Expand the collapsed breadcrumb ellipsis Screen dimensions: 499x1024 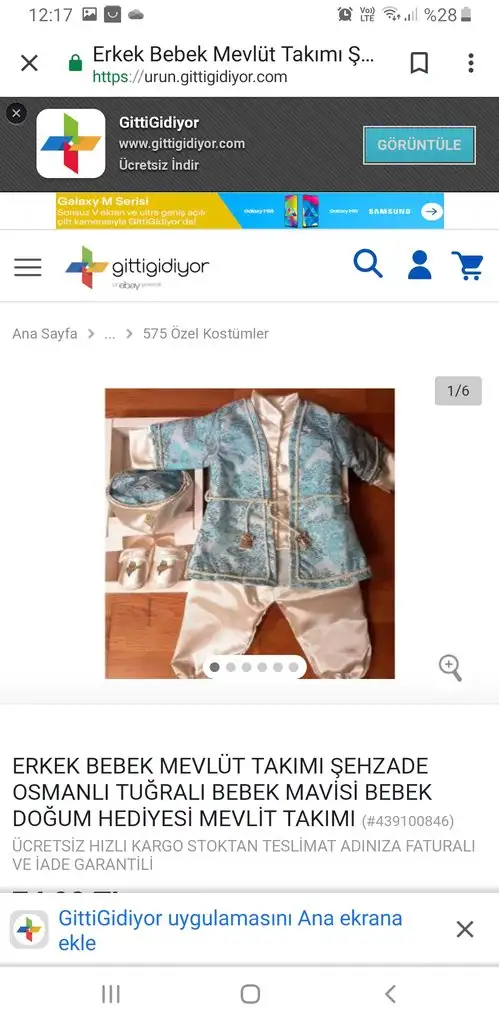click(x=110, y=334)
